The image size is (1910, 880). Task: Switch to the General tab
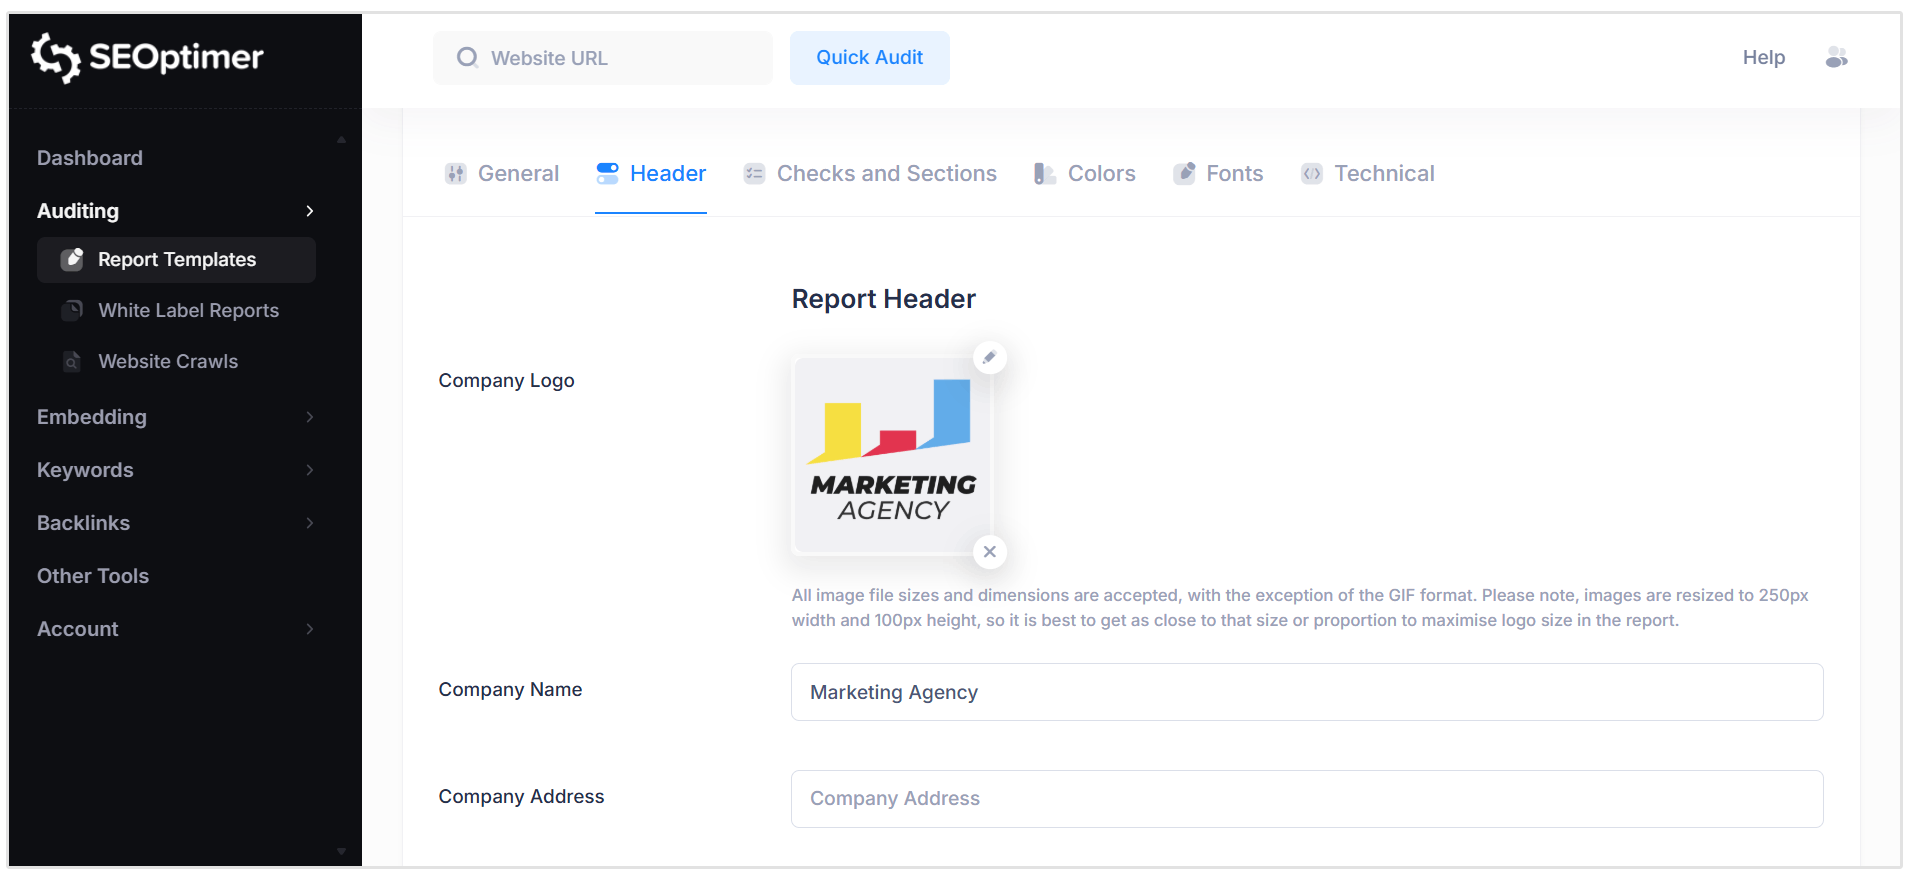pyautogui.click(x=502, y=174)
